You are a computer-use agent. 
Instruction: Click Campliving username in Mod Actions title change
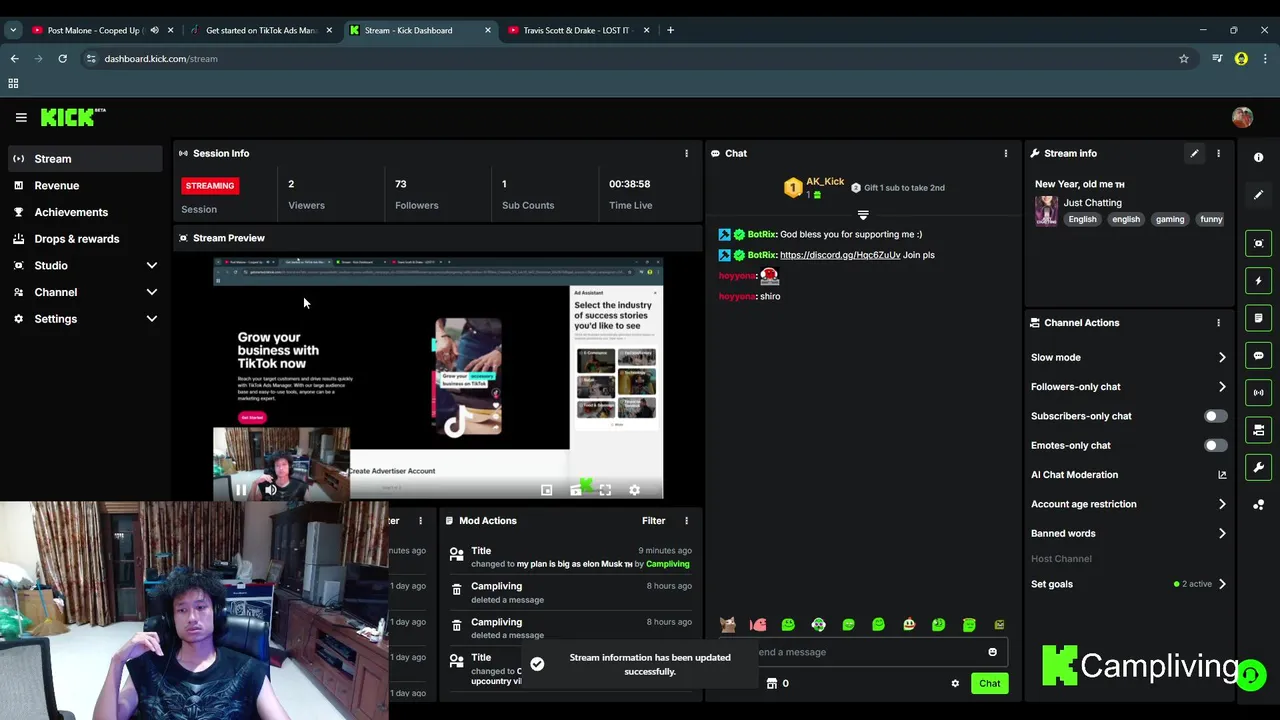coord(667,564)
